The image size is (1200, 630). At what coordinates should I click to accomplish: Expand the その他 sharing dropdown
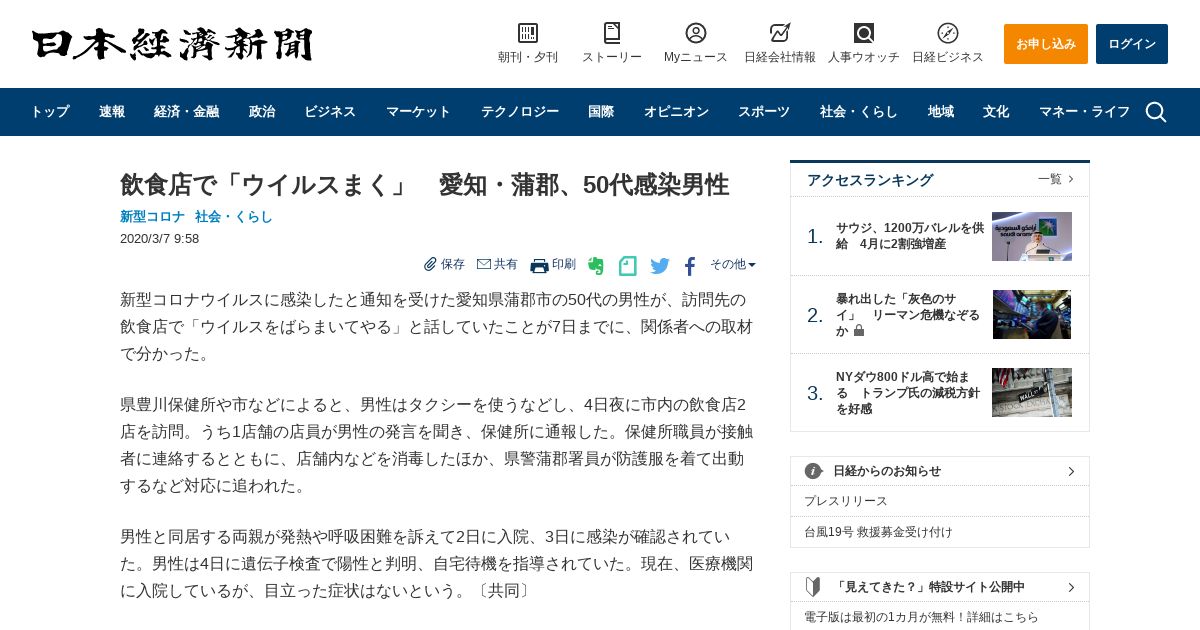[x=733, y=264]
